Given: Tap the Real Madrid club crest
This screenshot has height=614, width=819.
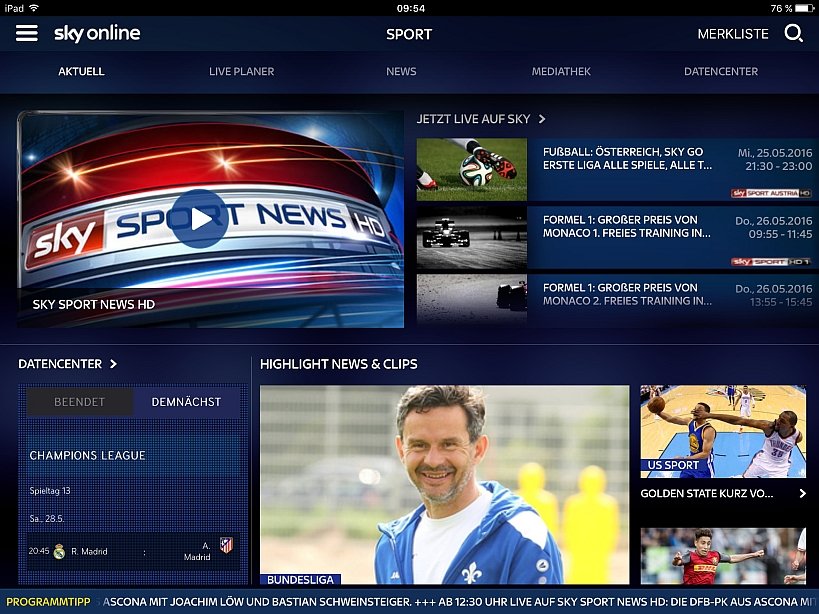Looking at the screenshot, I should 60,551.
